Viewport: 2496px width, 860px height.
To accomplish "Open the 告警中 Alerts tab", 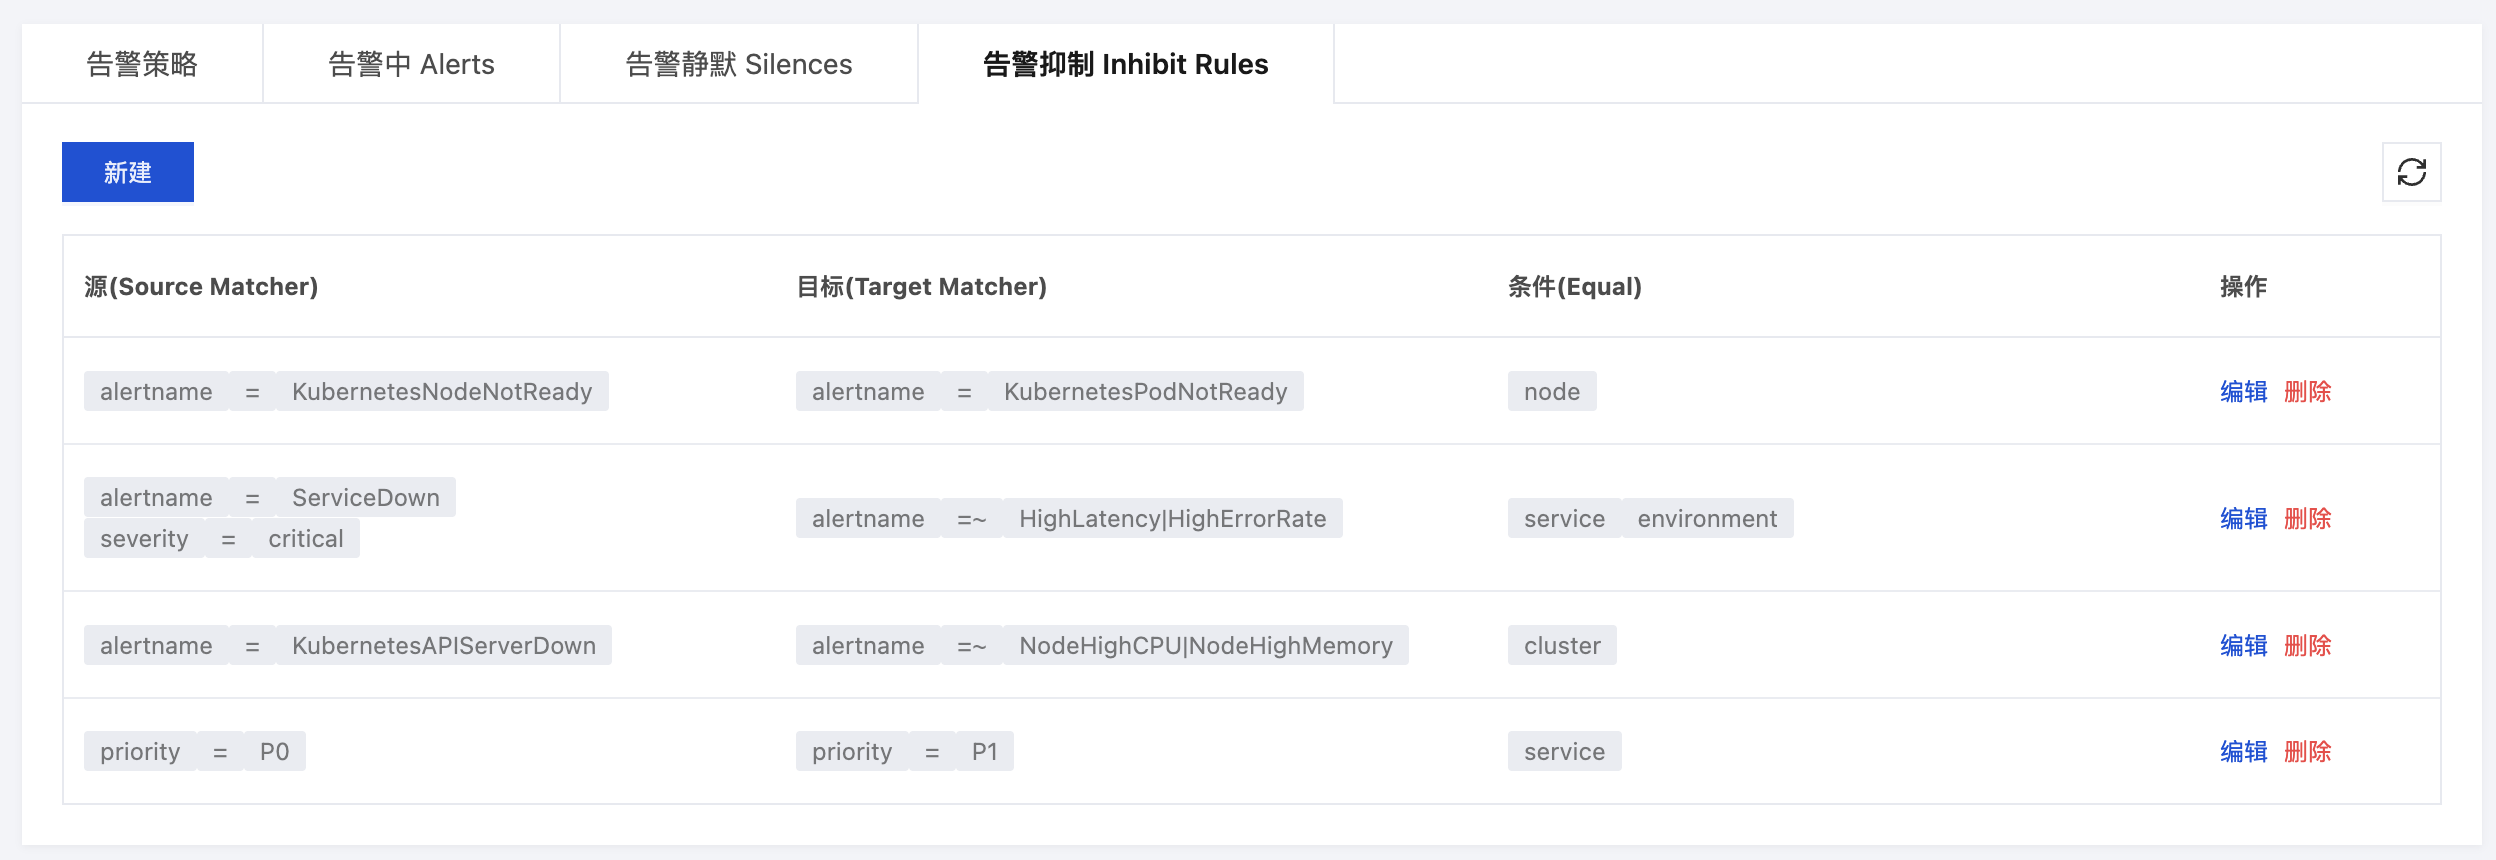I will [411, 64].
